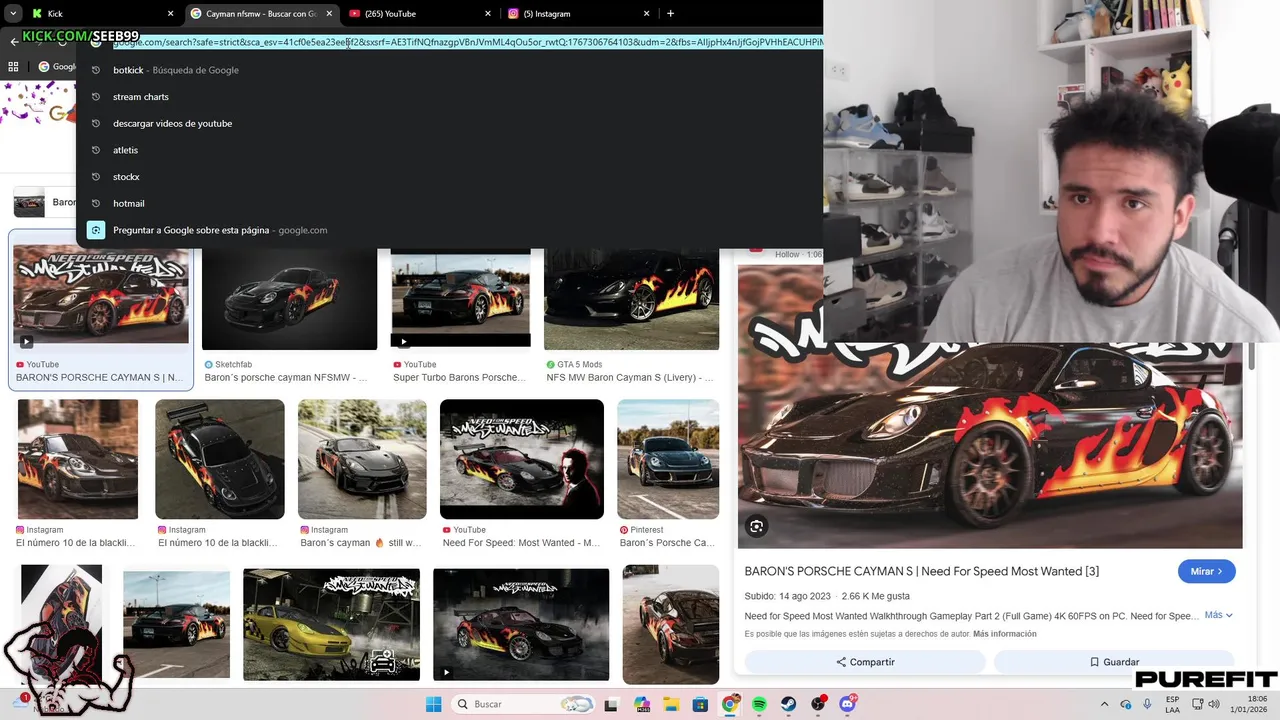Click the 'Guardar' save button
Viewport: 1280px width, 720px height.
pyautogui.click(x=1114, y=662)
